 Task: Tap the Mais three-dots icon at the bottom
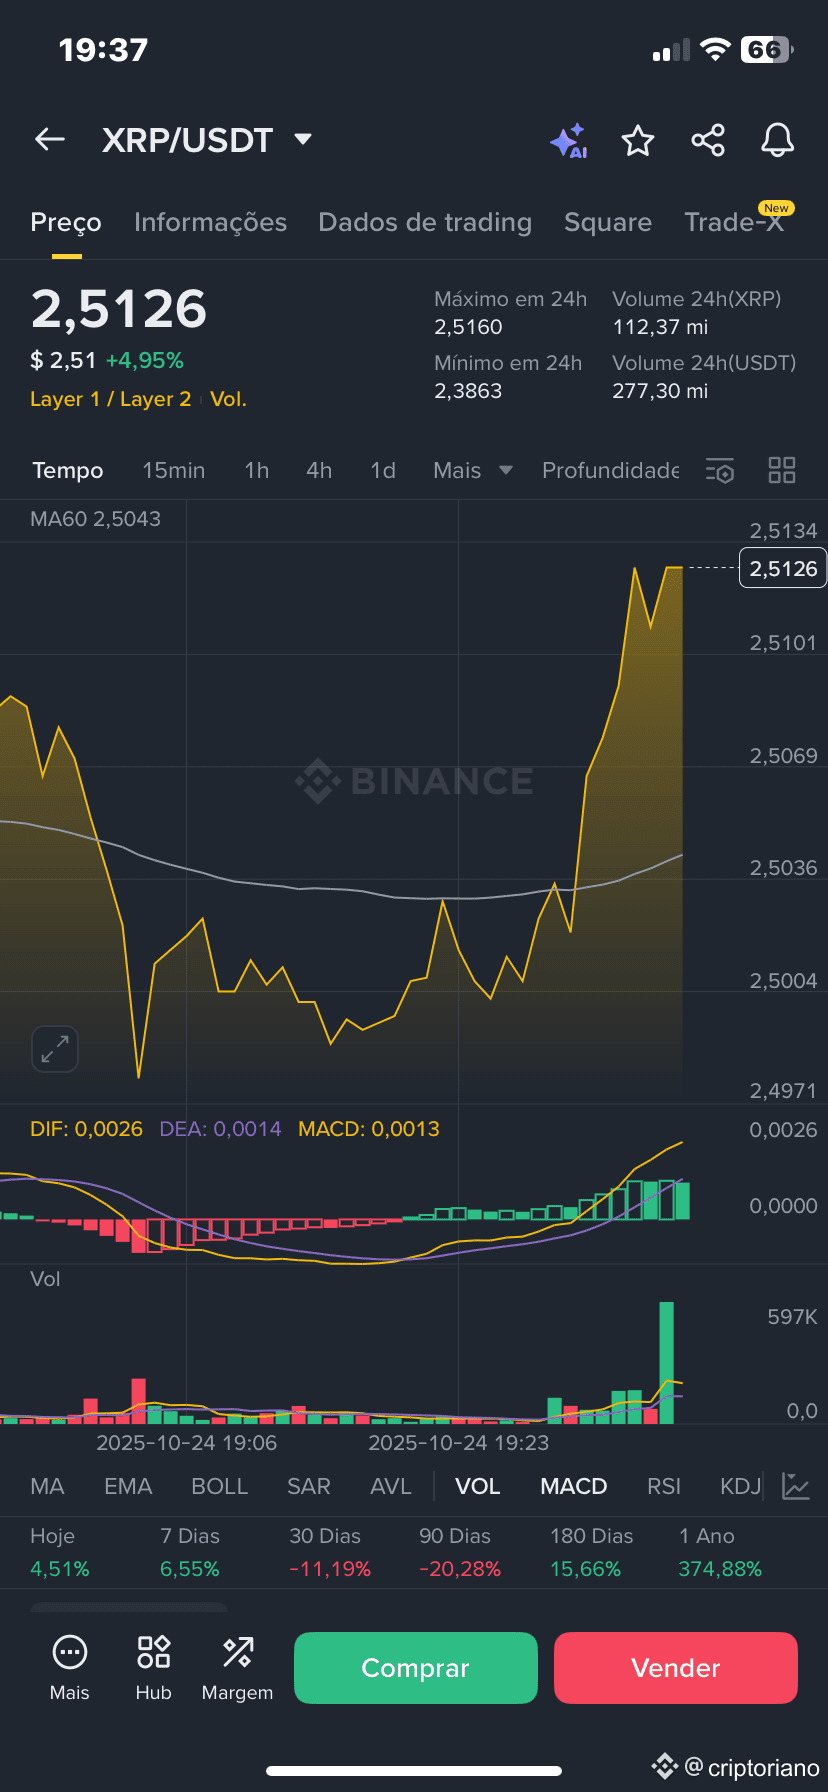[70, 1653]
